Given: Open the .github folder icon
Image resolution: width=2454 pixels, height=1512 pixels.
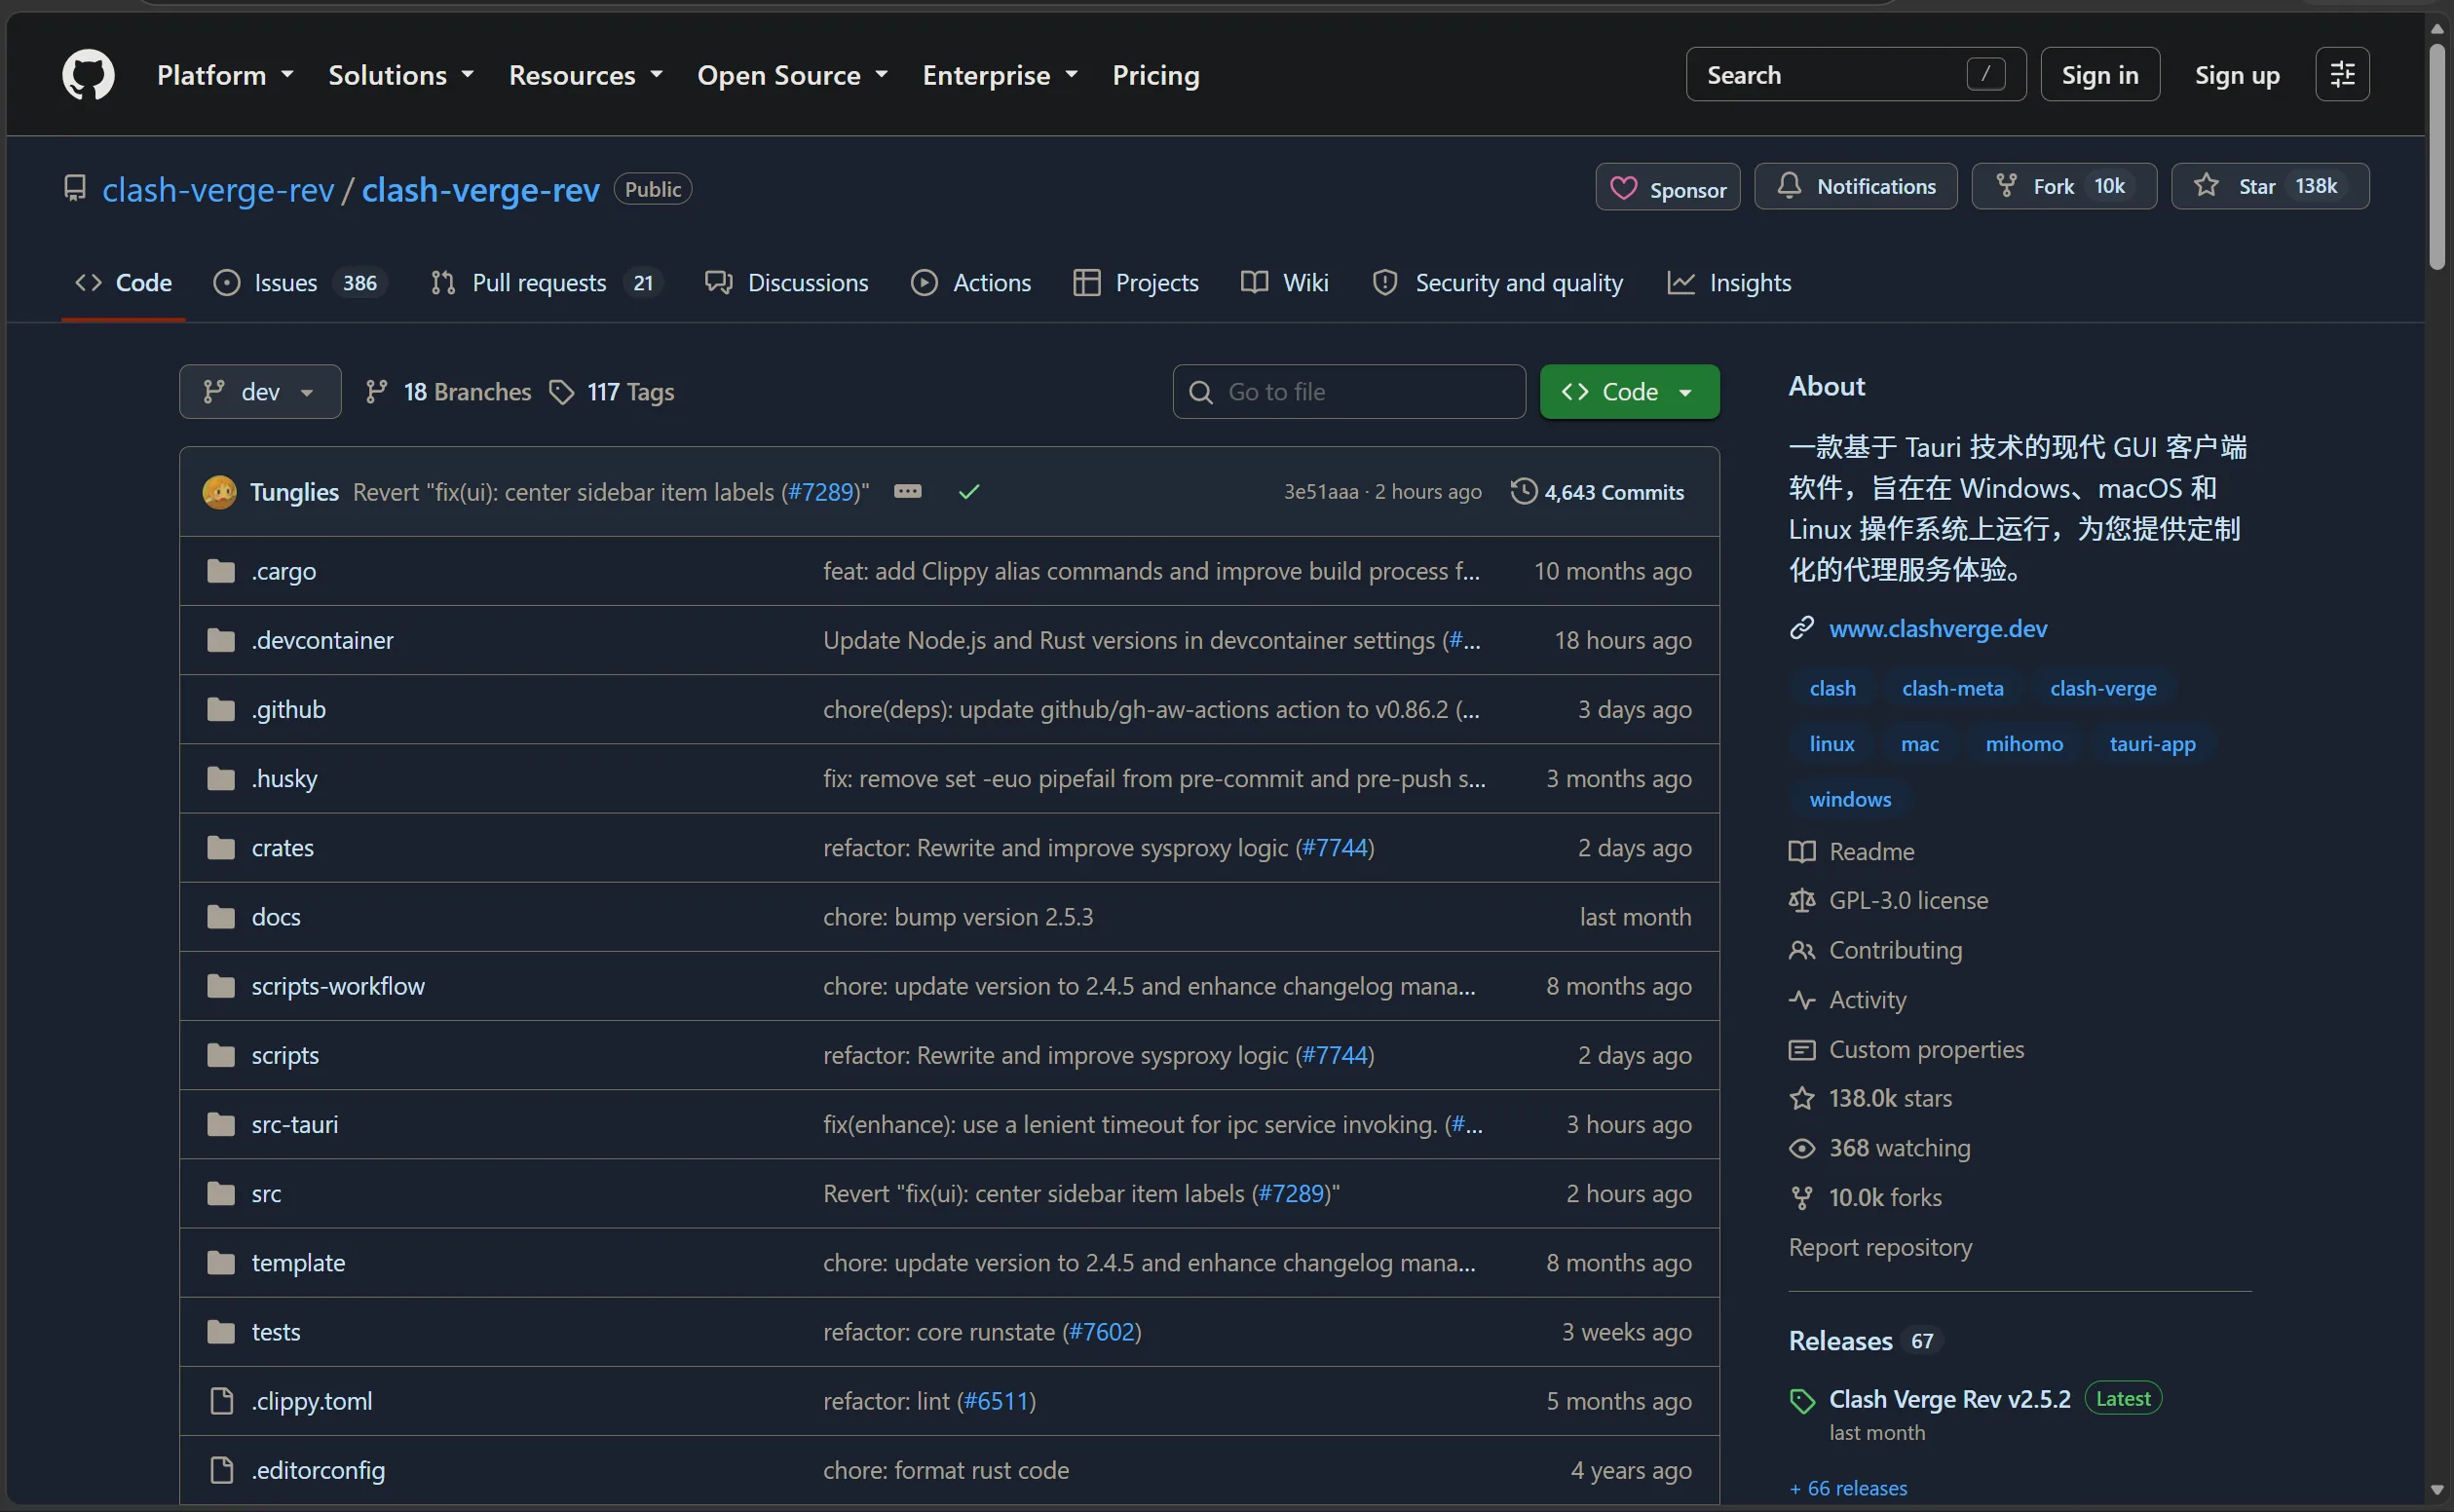Looking at the screenshot, I should tap(221, 709).
